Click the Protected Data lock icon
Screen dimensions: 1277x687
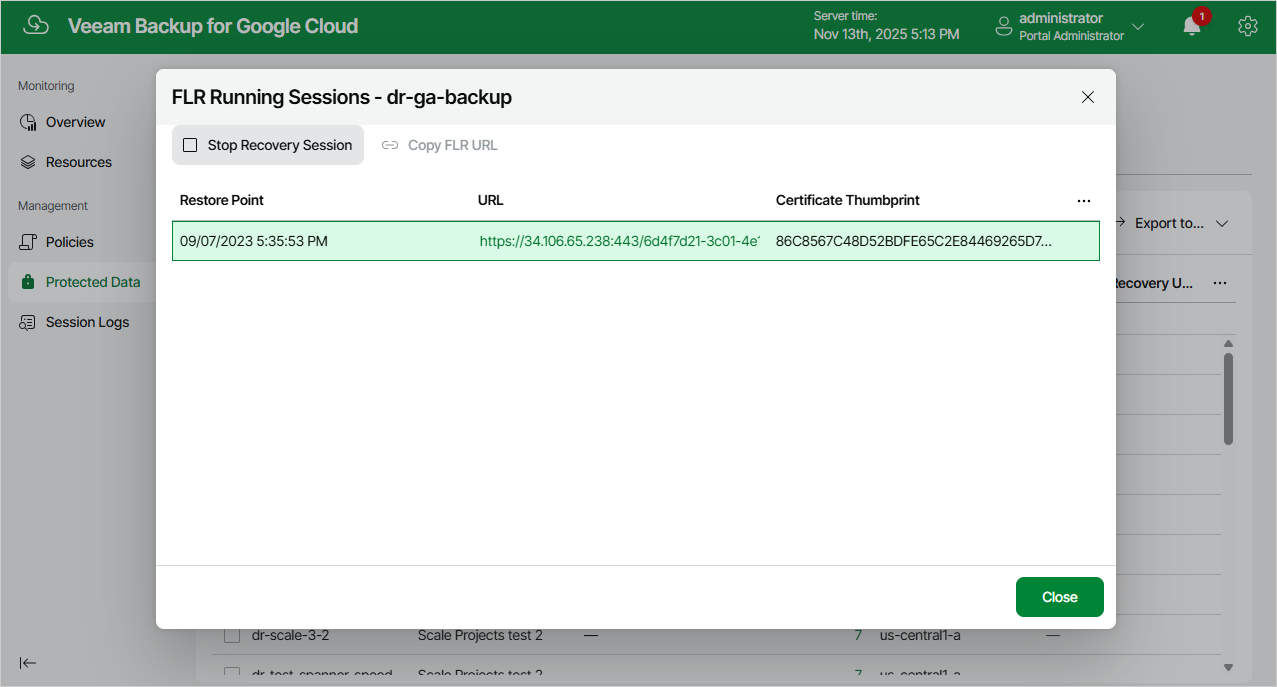coord(28,282)
